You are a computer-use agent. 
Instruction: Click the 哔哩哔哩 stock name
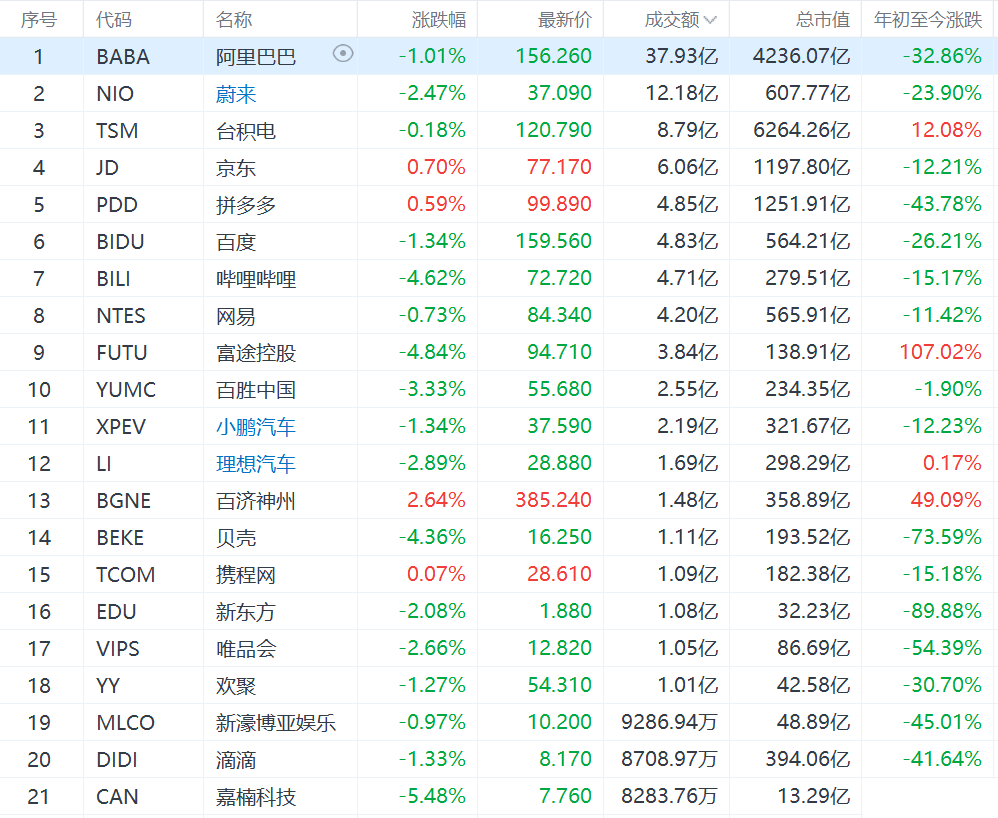click(x=256, y=279)
